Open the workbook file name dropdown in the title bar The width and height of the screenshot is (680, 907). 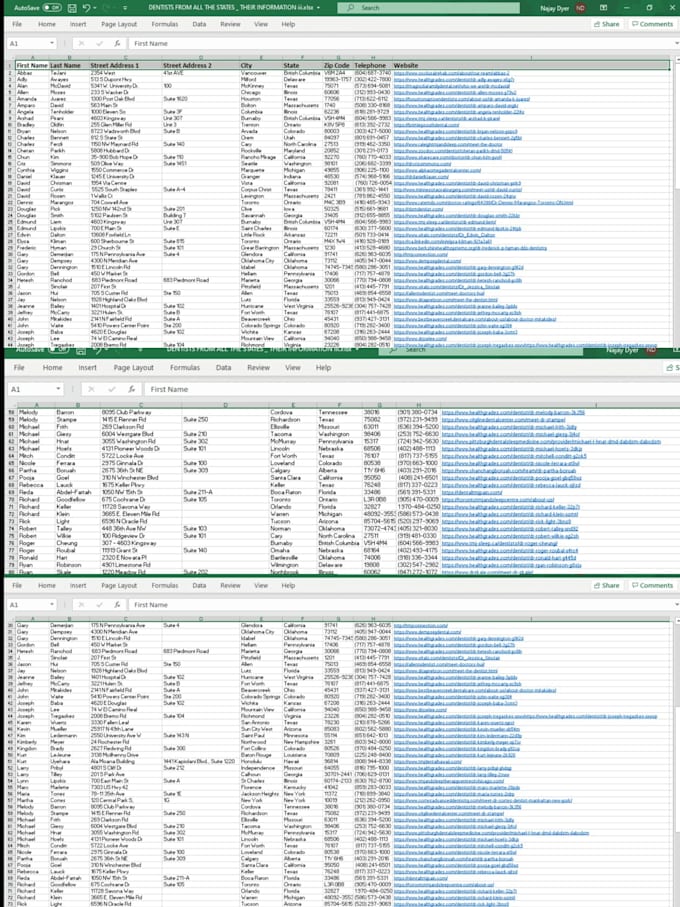(x=319, y=8)
